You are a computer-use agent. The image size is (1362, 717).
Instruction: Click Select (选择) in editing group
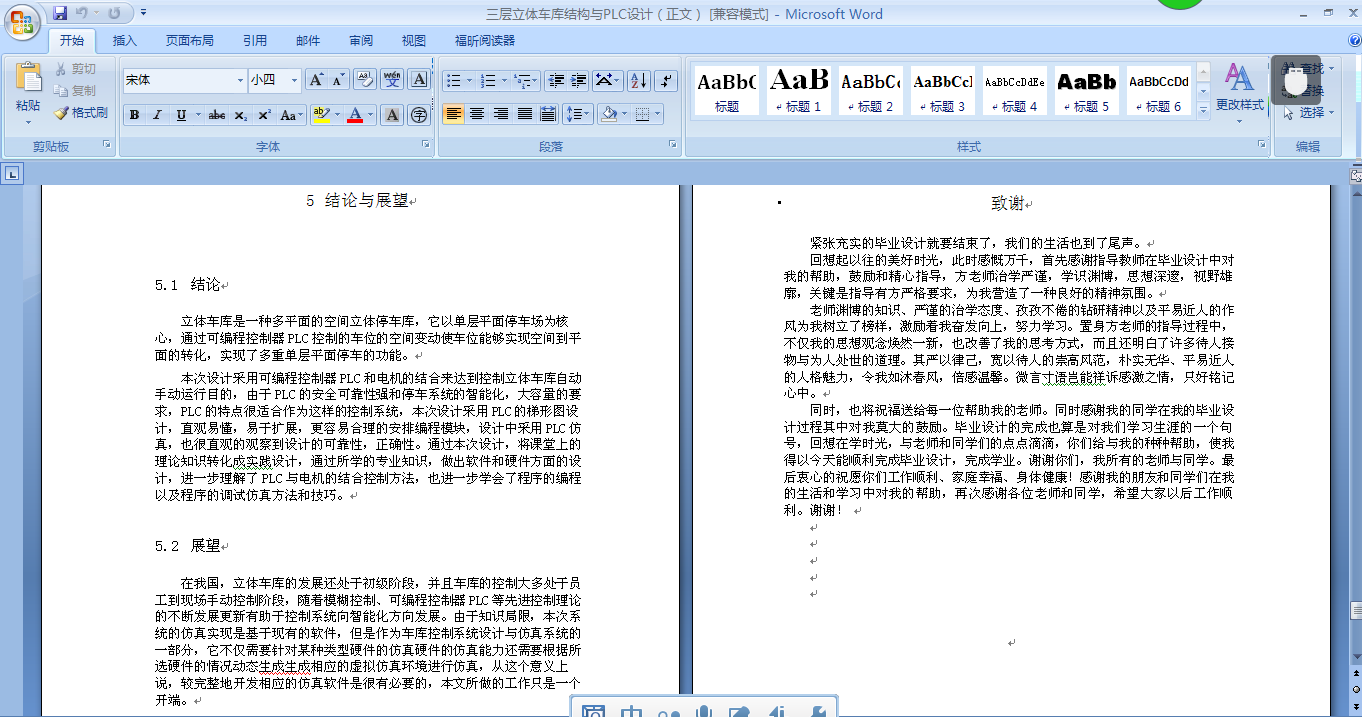tap(1309, 113)
